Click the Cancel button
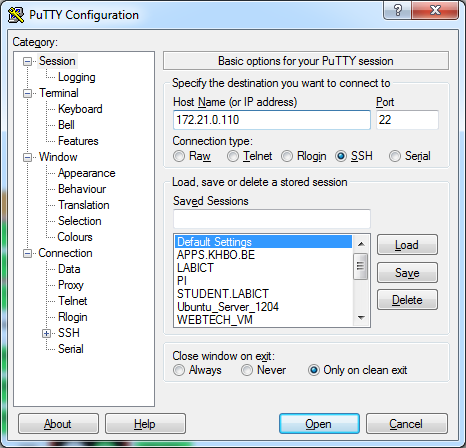Screen dimensions: 466x448 click(x=407, y=424)
